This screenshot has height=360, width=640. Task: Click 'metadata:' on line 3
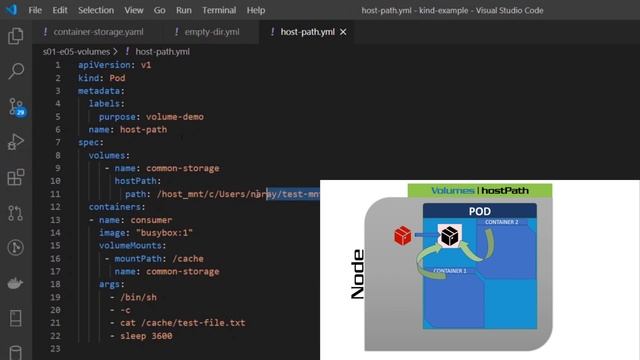pyautogui.click(x=101, y=91)
